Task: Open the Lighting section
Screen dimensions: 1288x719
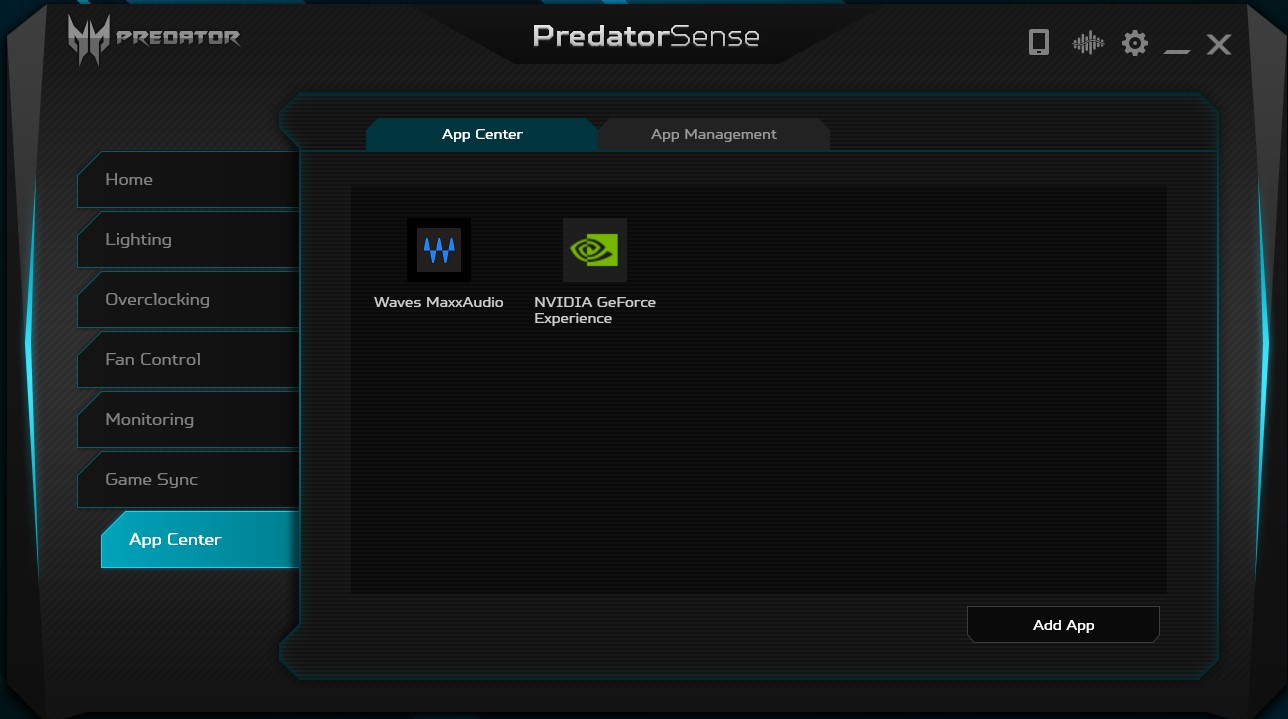Action: 188,240
